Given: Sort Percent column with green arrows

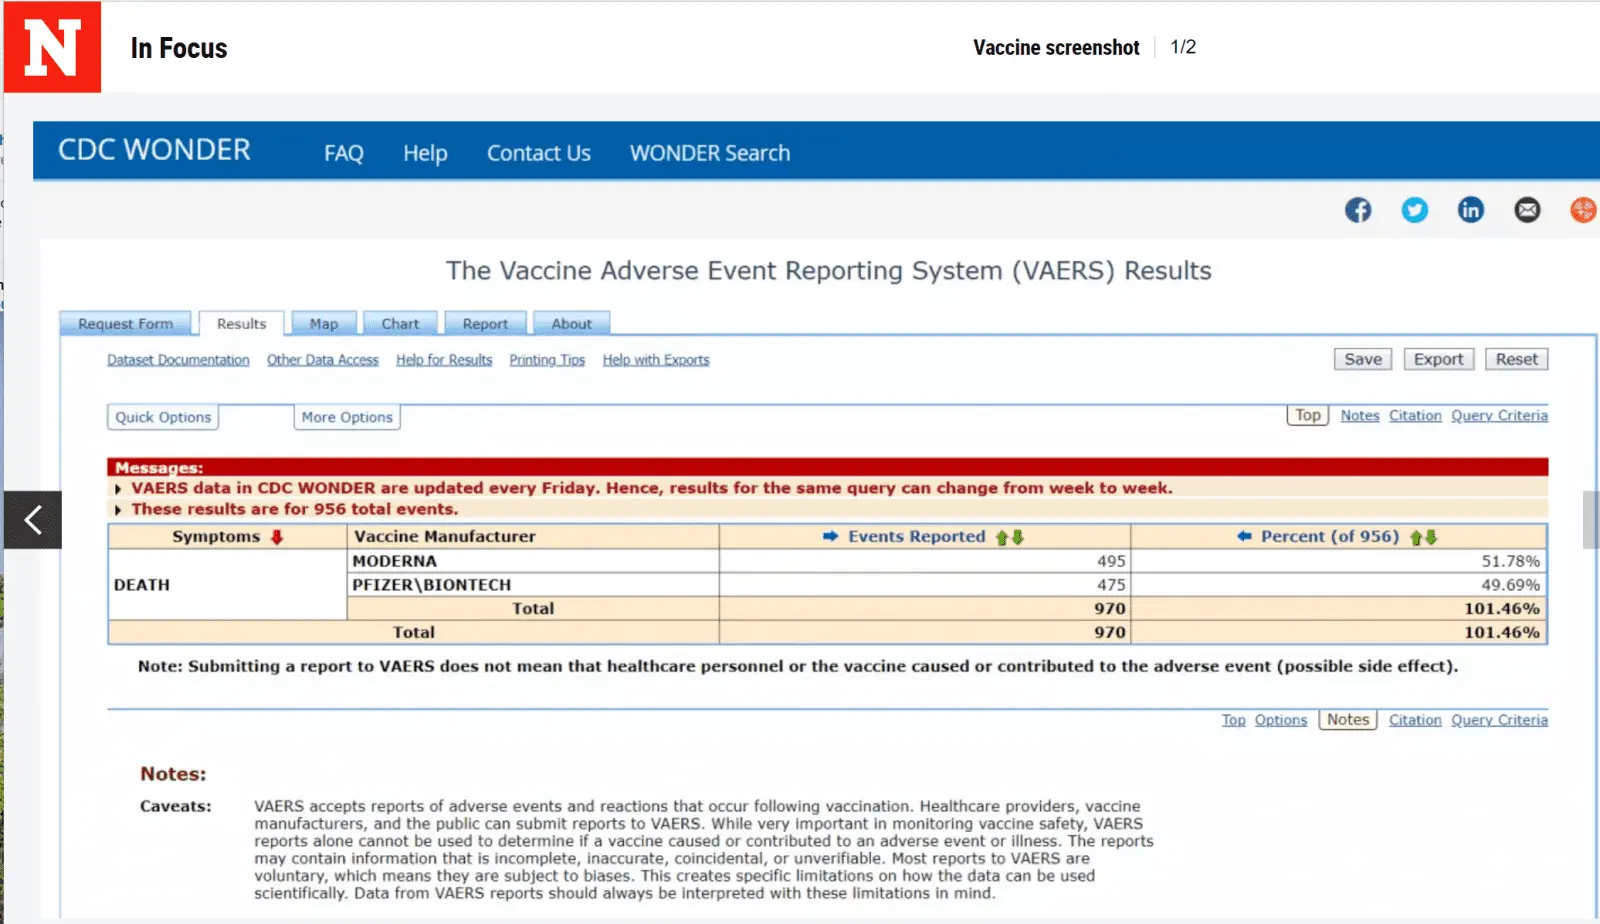Looking at the screenshot, I should 1423,537.
